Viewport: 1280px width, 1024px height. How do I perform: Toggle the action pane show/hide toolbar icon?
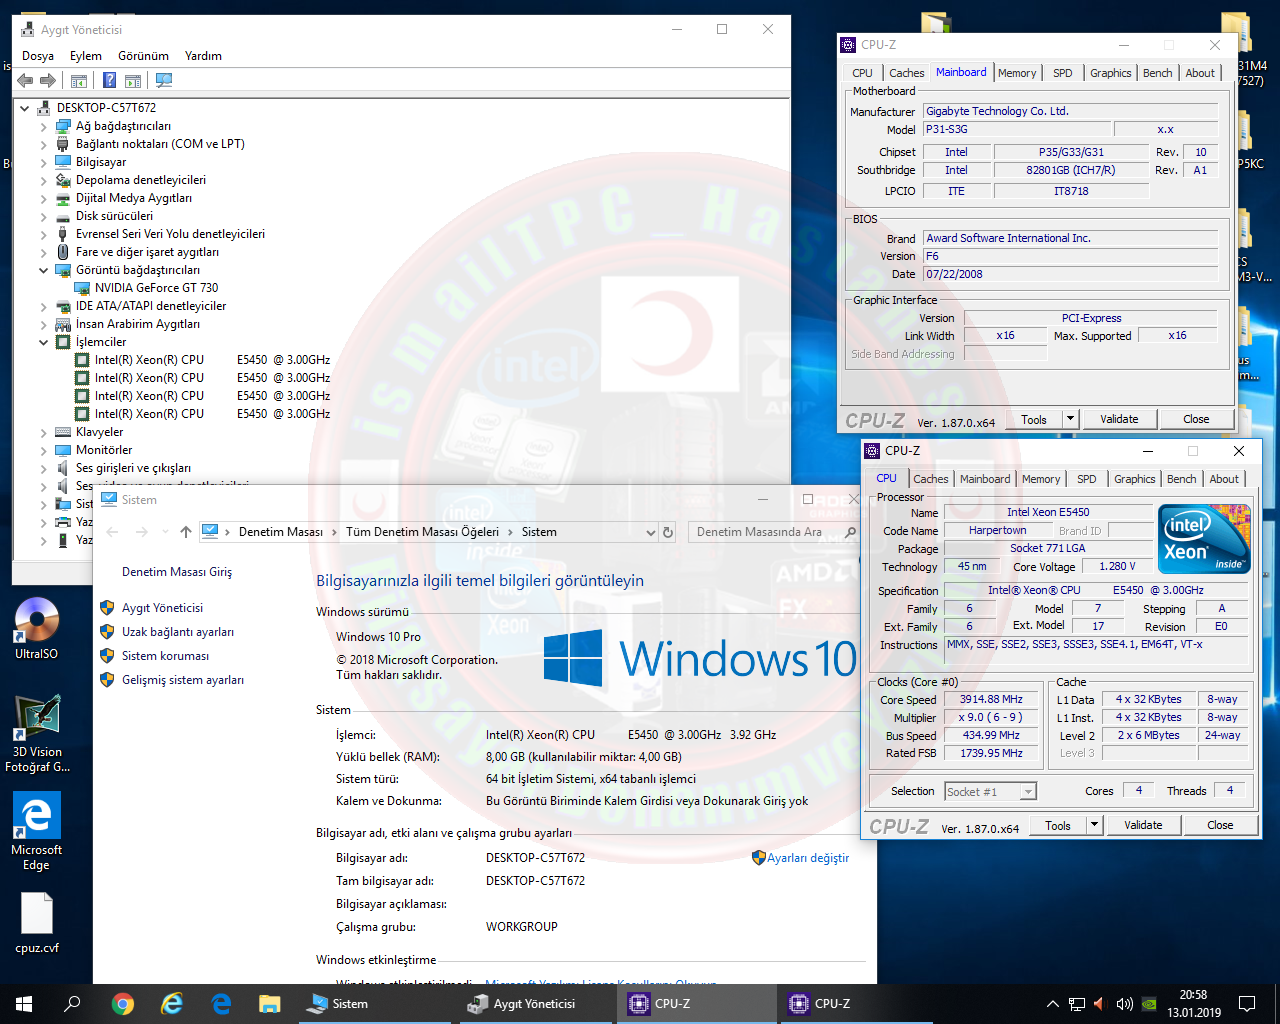[x=133, y=80]
